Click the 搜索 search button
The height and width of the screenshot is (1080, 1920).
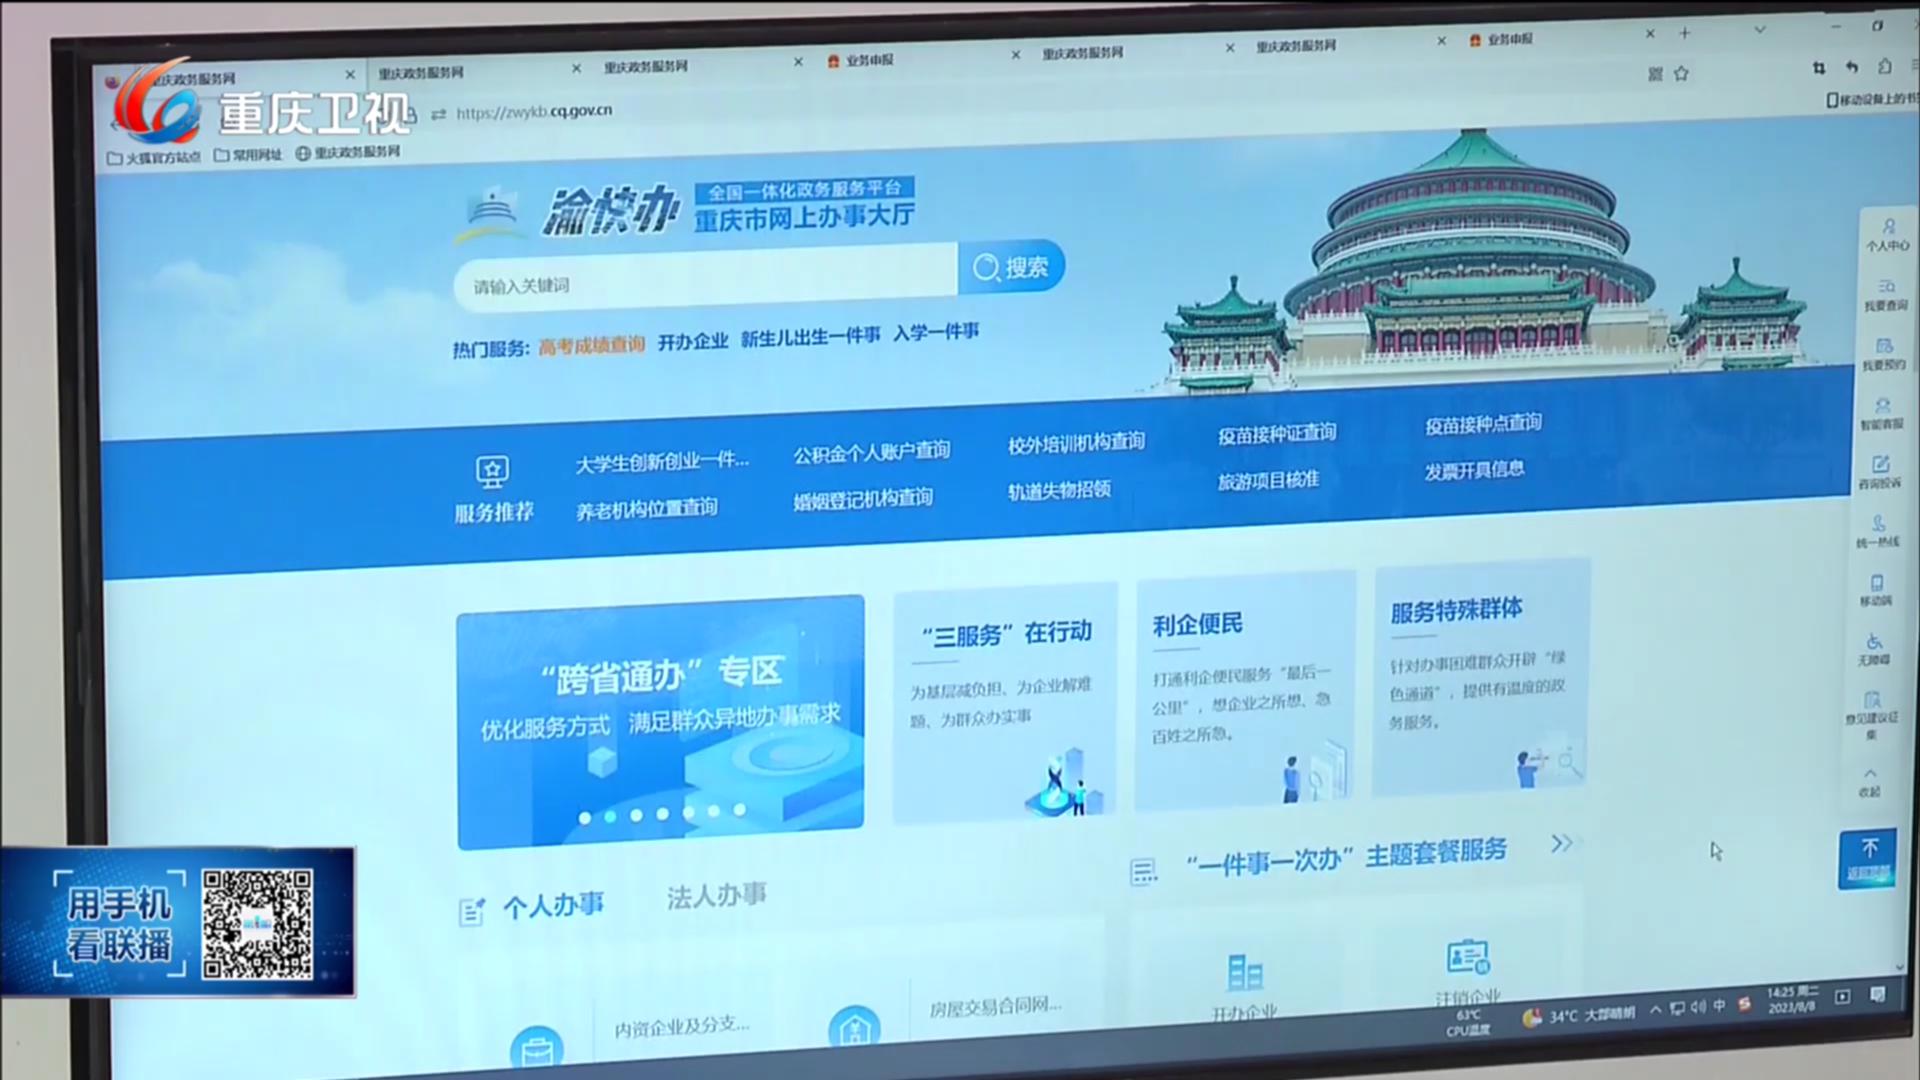point(1011,267)
